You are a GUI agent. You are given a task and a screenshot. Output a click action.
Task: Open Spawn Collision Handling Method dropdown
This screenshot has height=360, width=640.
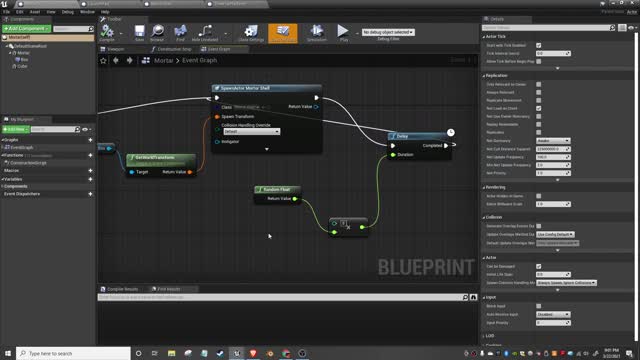point(567,283)
